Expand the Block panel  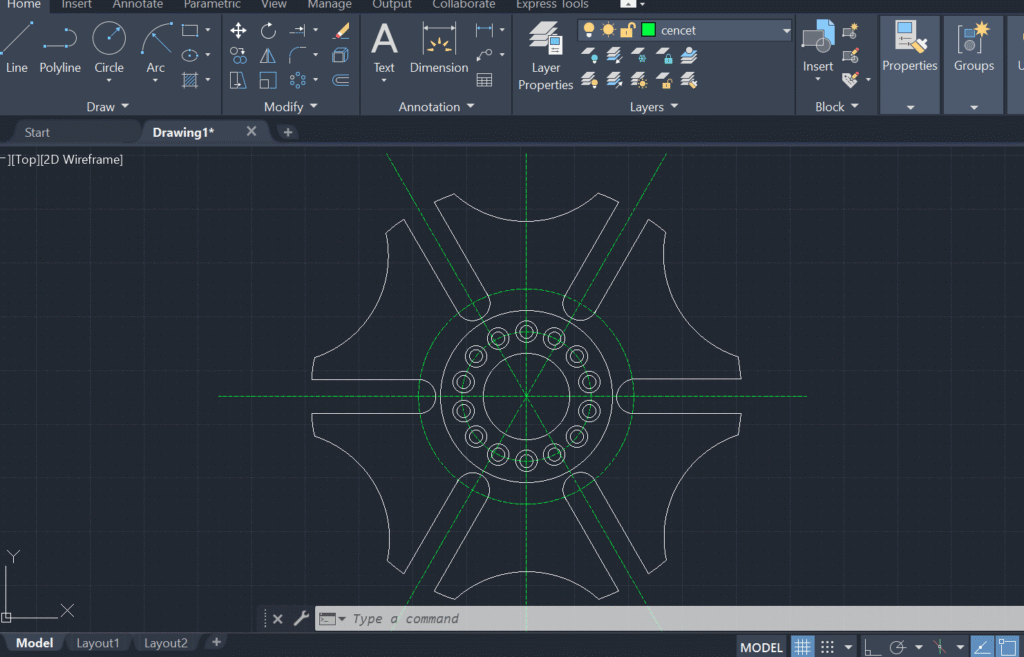tap(837, 106)
